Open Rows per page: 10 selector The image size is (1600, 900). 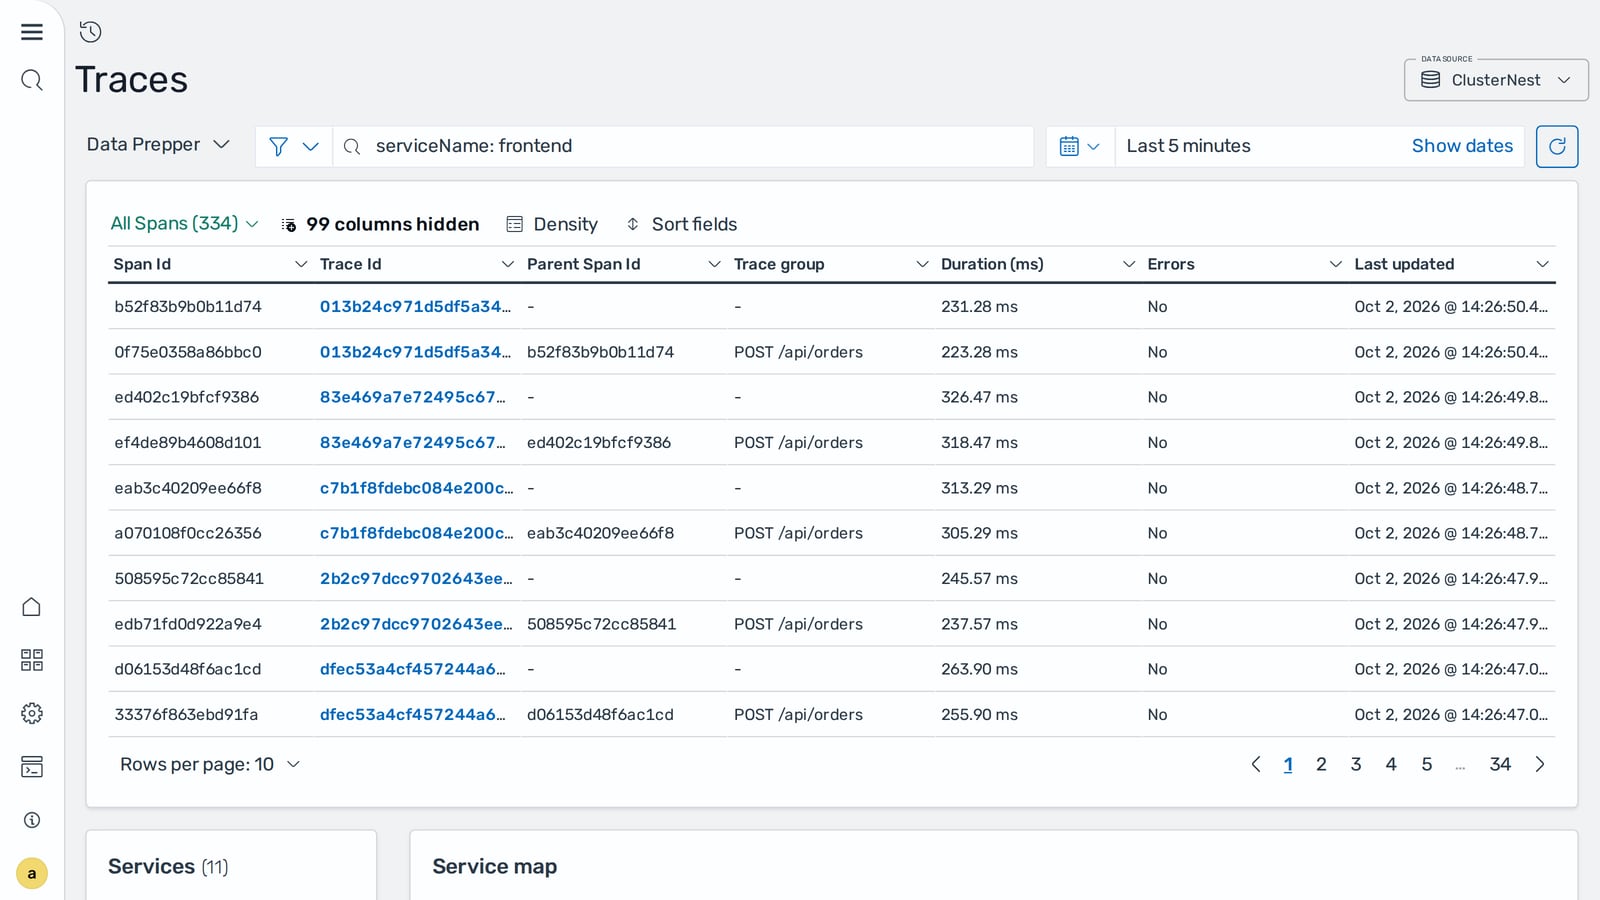(210, 764)
